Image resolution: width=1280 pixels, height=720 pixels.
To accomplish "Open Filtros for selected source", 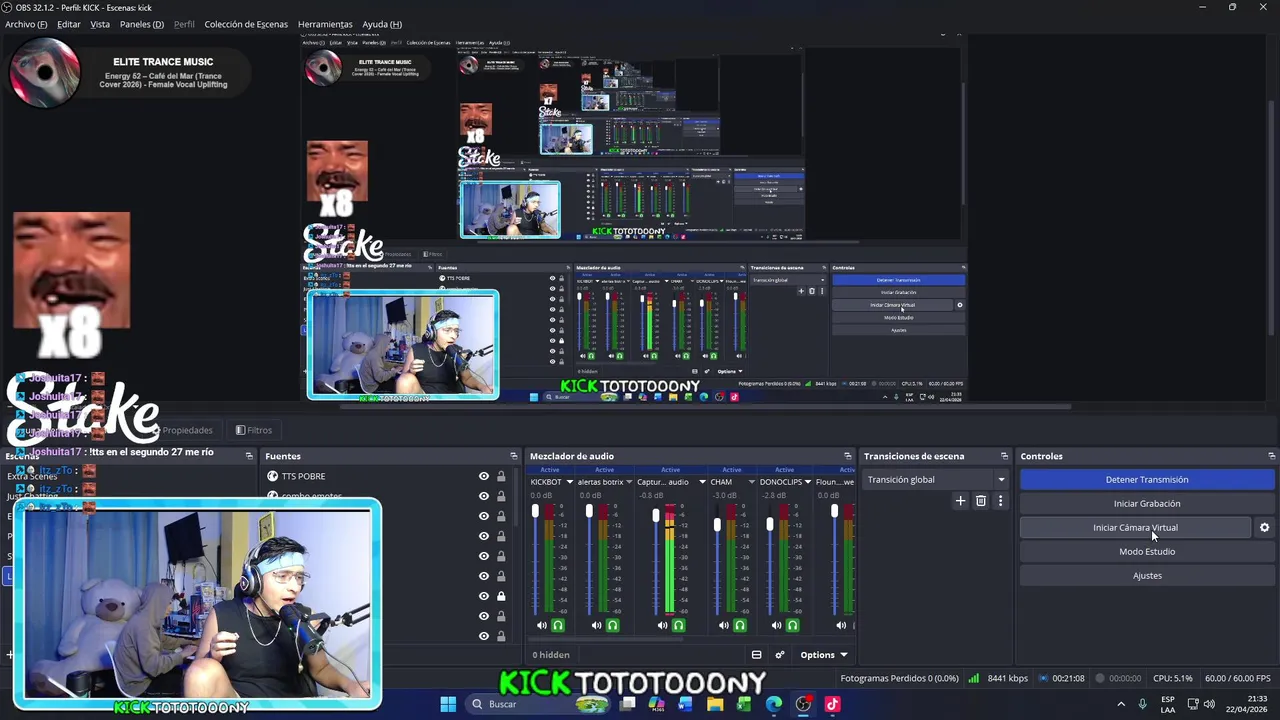I will click(x=254, y=430).
